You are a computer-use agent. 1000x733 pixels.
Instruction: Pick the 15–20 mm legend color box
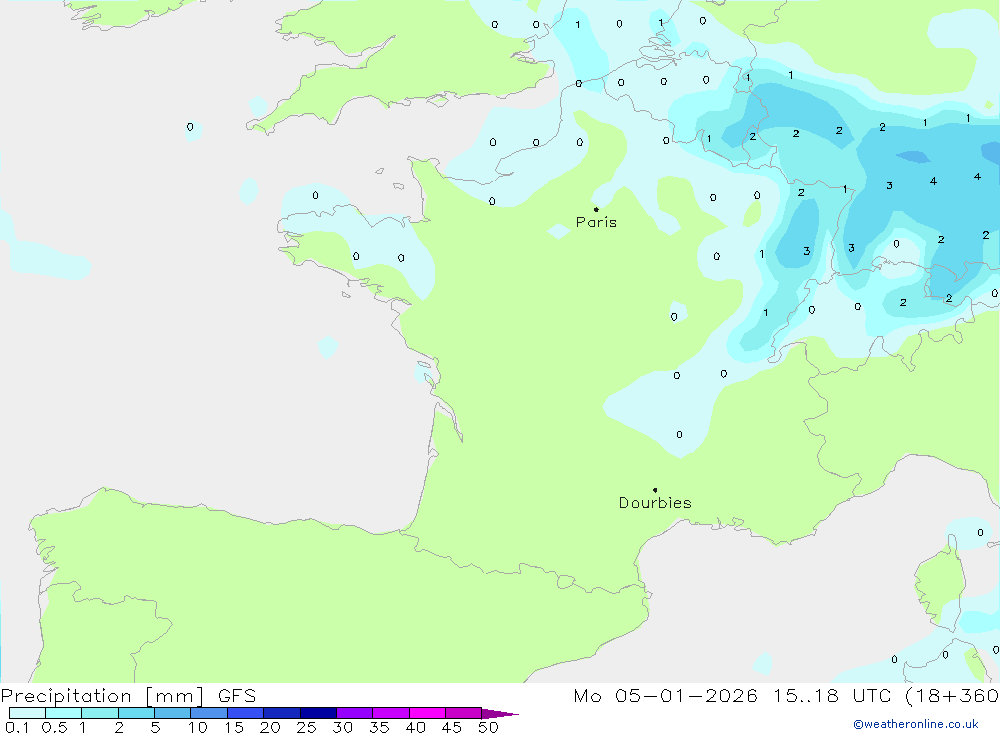point(246,713)
